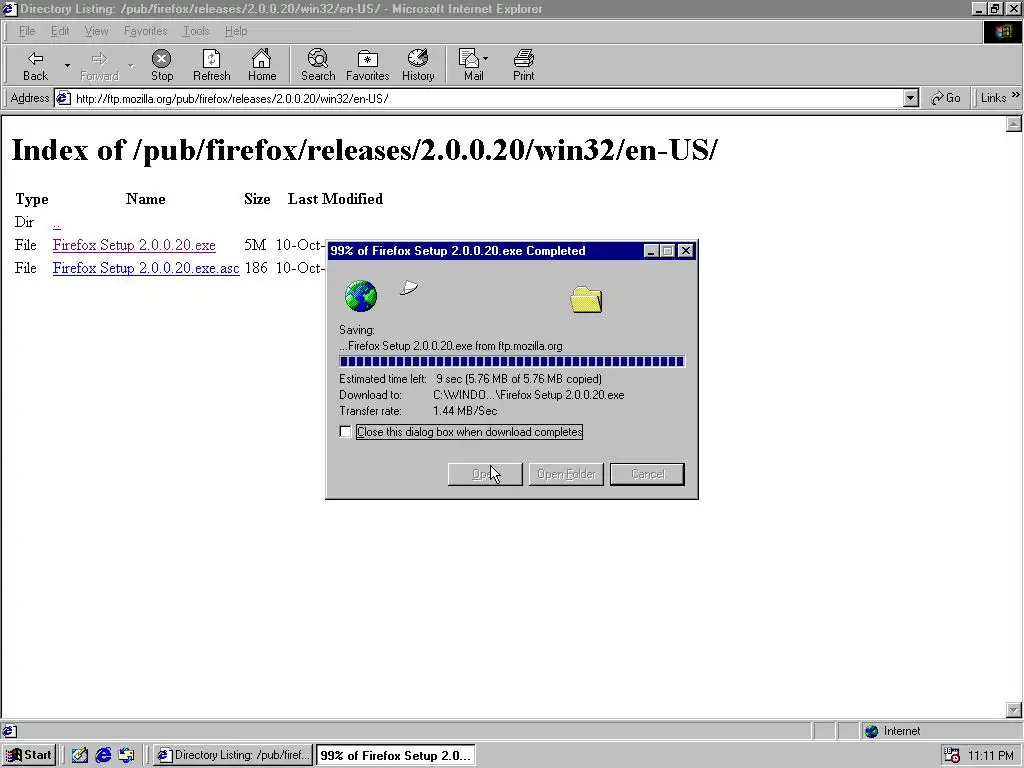Open the View menu
Screen dimensions: 1024x768
(x=97, y=31)
